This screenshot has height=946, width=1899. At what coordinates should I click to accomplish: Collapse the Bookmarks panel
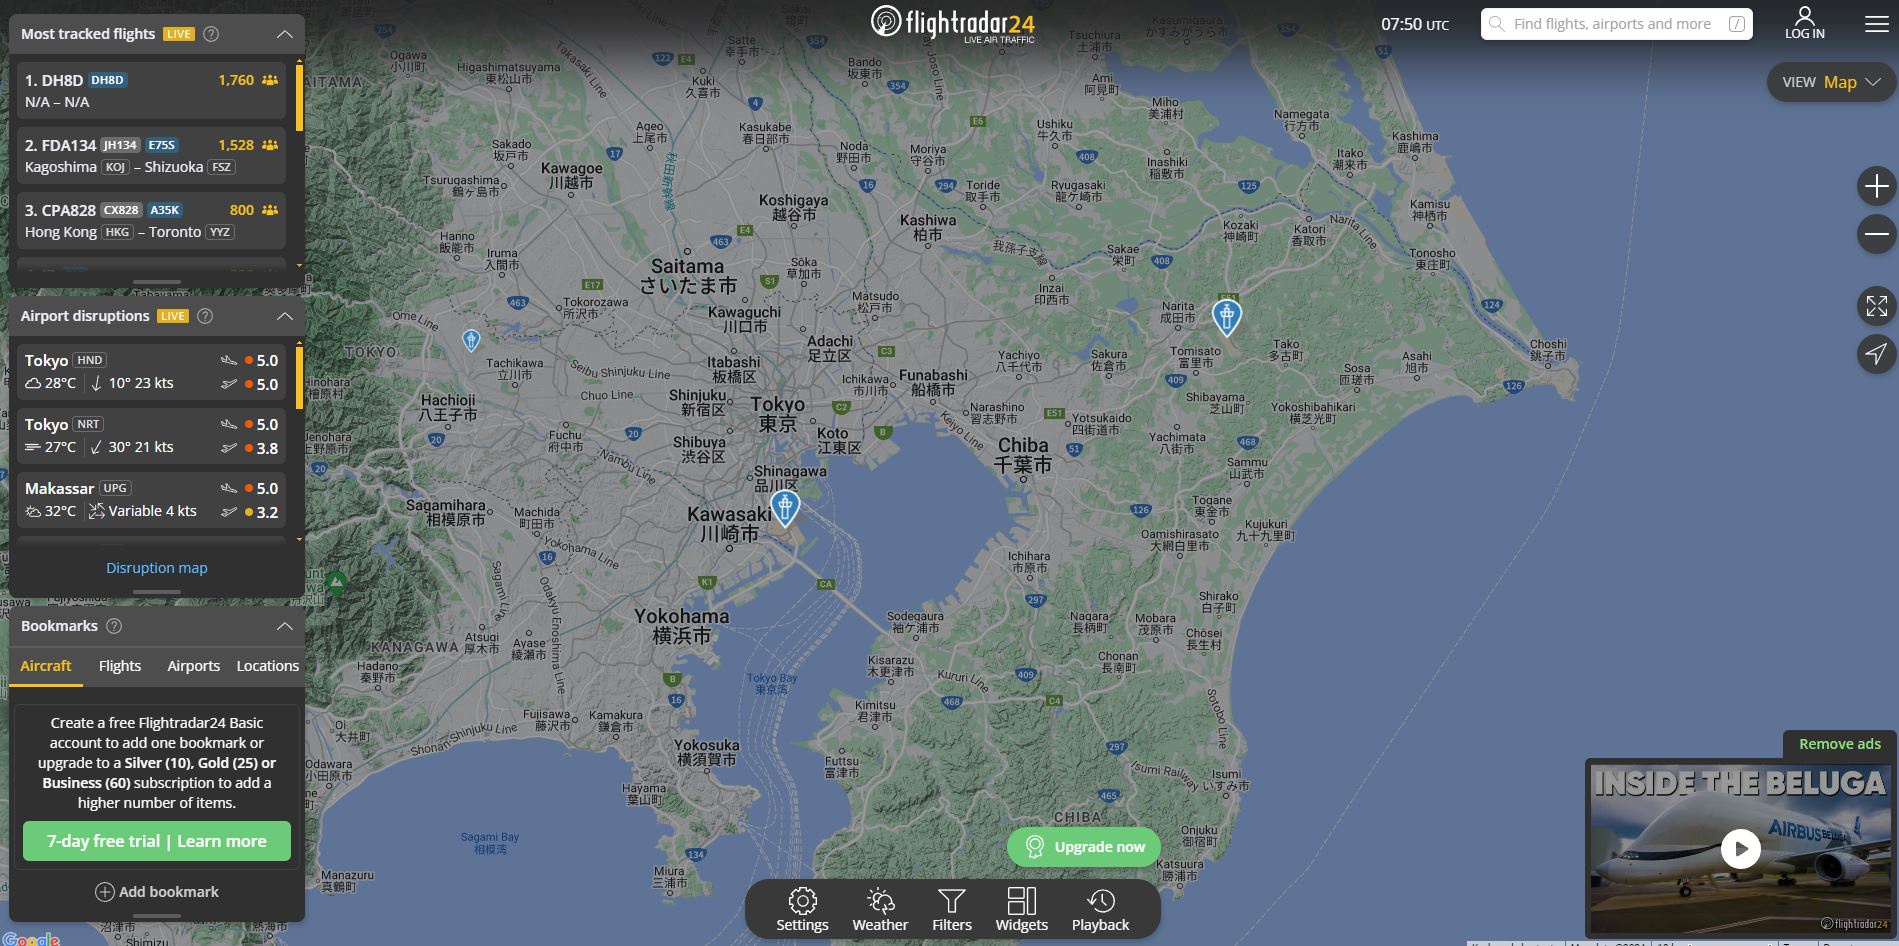click(285, 626)
